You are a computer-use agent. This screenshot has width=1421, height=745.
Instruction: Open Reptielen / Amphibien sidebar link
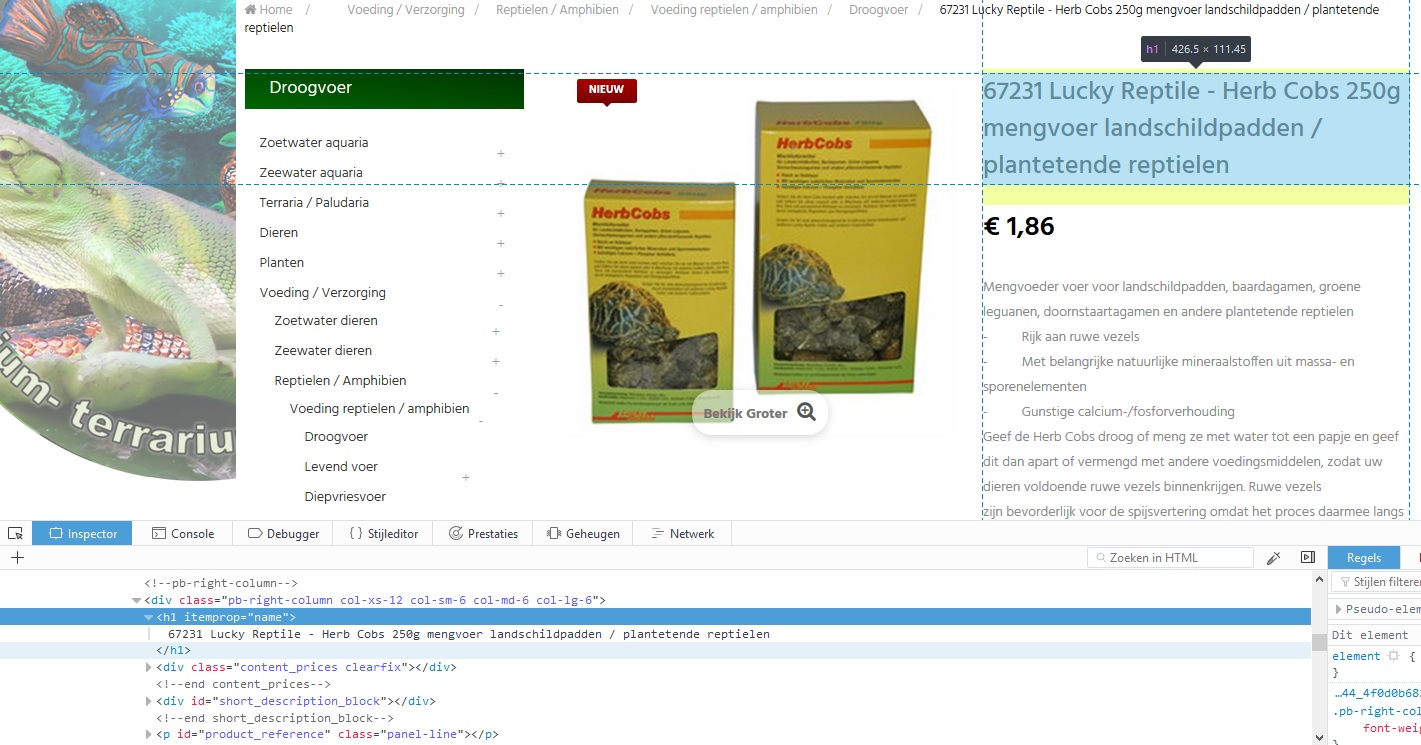click(340, 381)
